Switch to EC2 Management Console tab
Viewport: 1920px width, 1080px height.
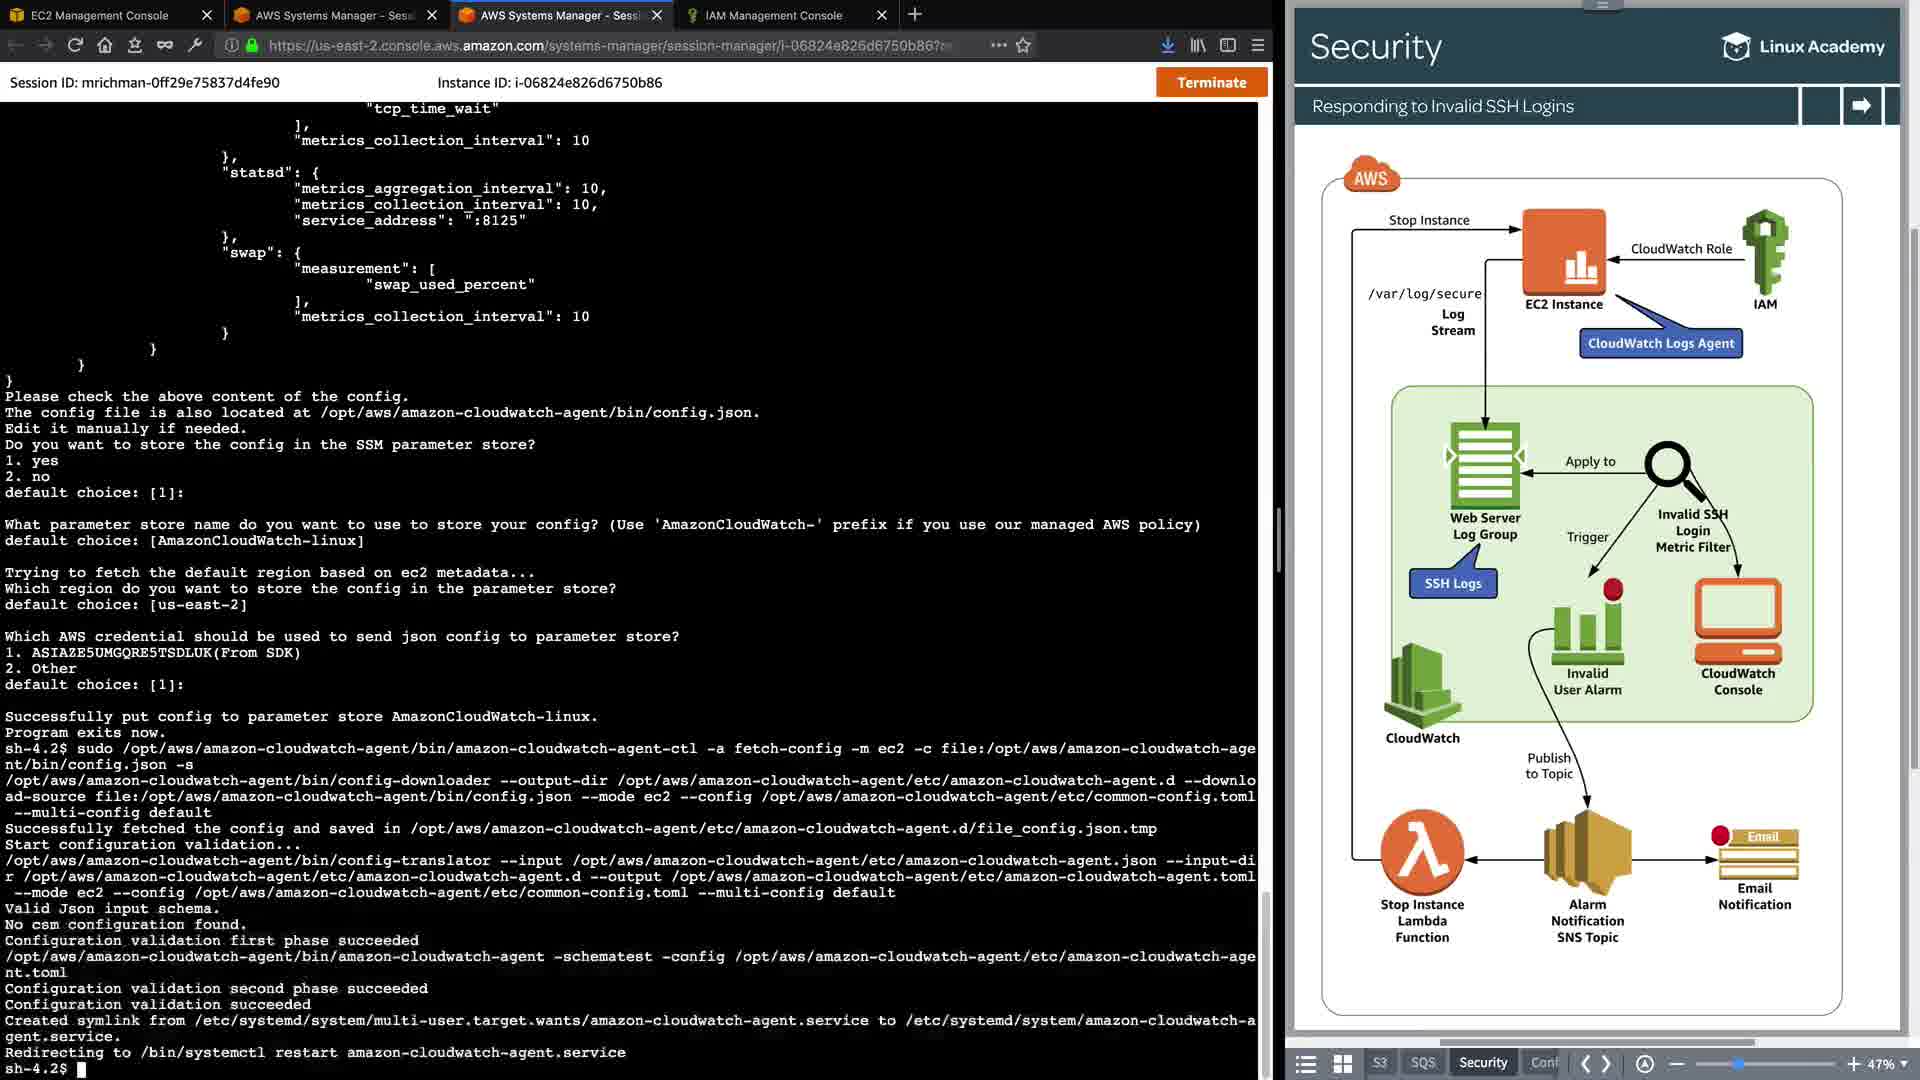100,15
